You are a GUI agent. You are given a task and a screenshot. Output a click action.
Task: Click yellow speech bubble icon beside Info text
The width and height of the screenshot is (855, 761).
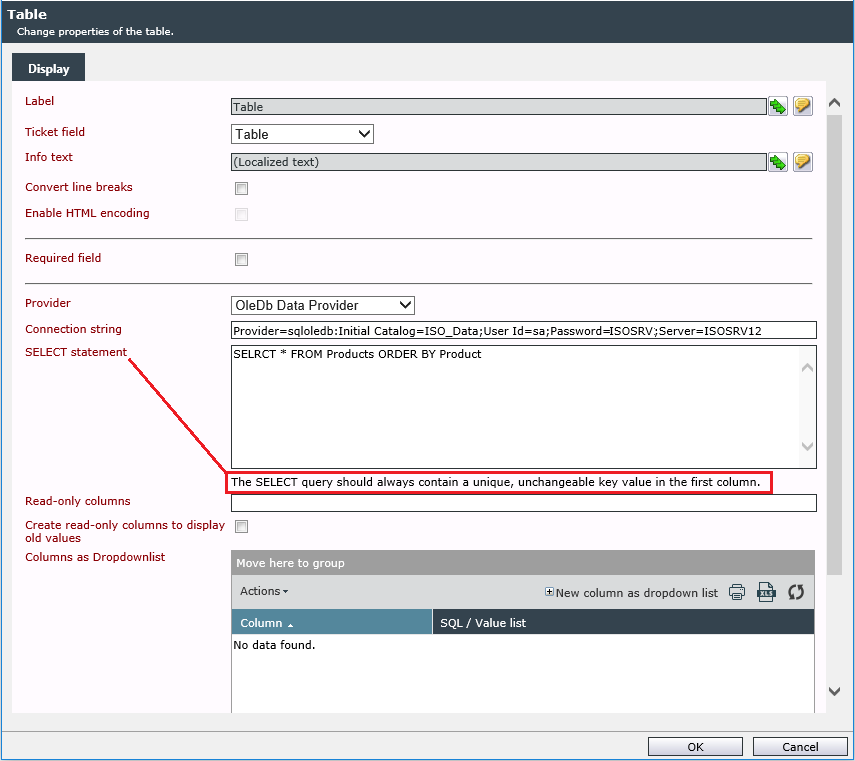(803, 162)
